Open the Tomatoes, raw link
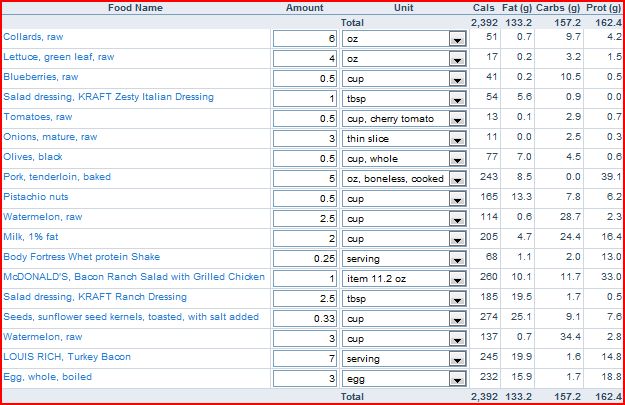 click(x=38, y=117)
